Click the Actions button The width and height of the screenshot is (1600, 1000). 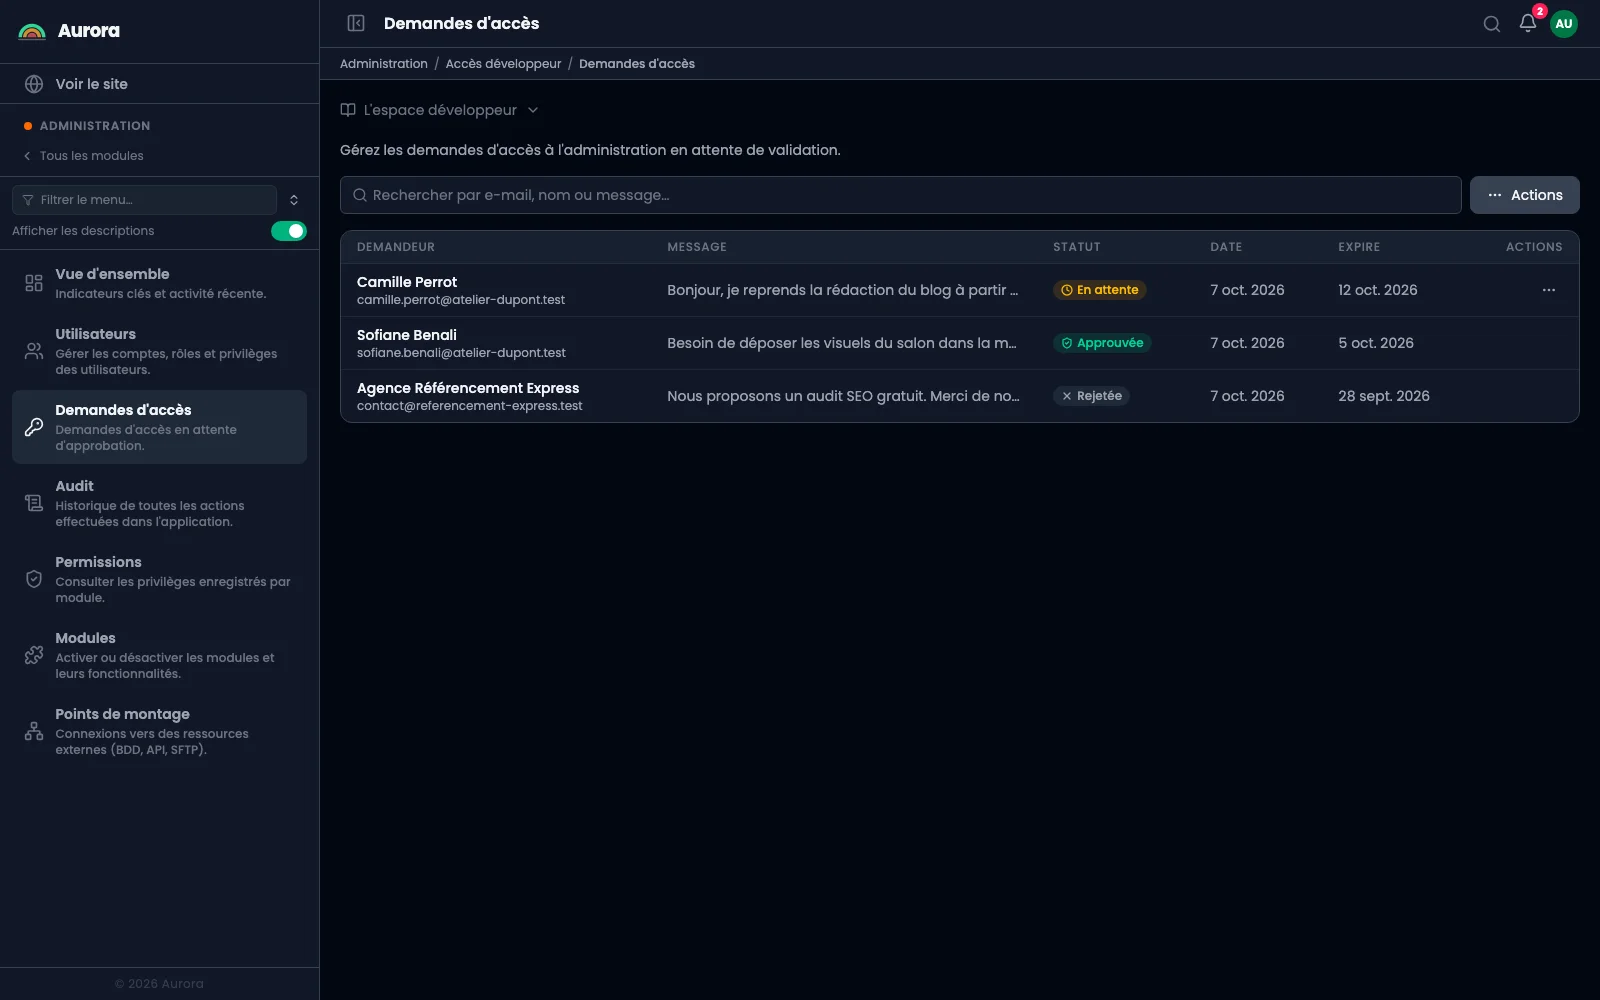1524,195
